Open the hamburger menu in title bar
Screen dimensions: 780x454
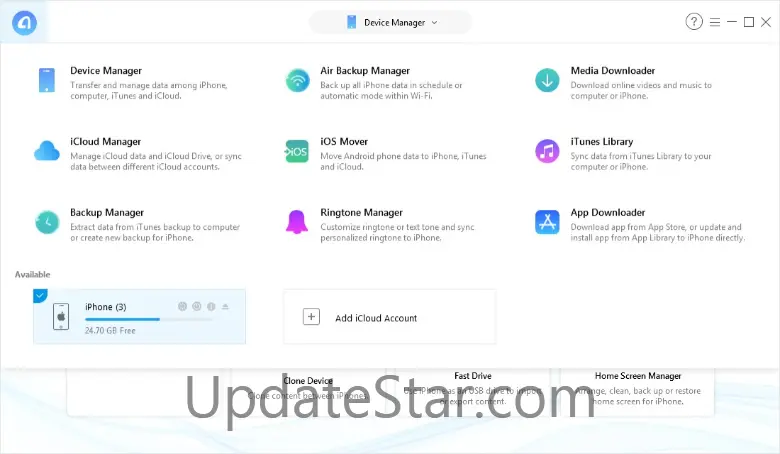[715, 22]
